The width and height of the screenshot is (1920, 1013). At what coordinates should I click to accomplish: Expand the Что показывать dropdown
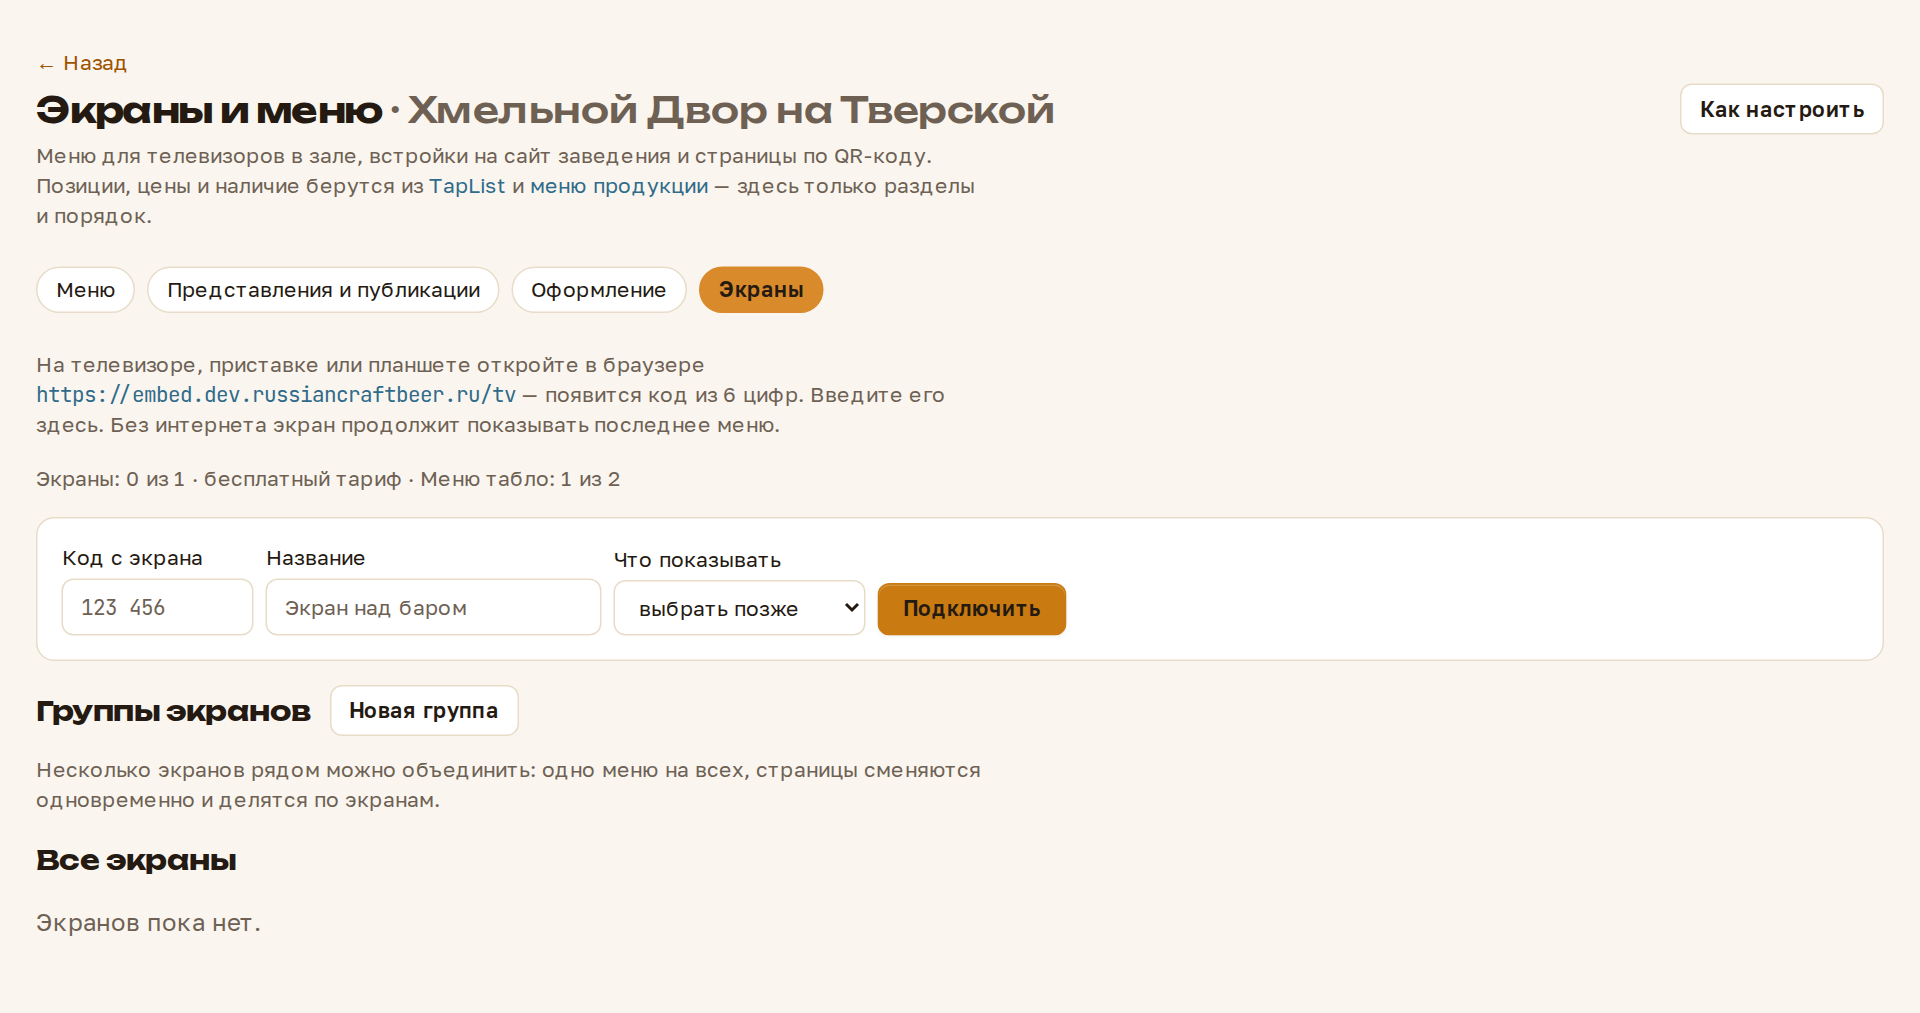[x=739, y=608]
